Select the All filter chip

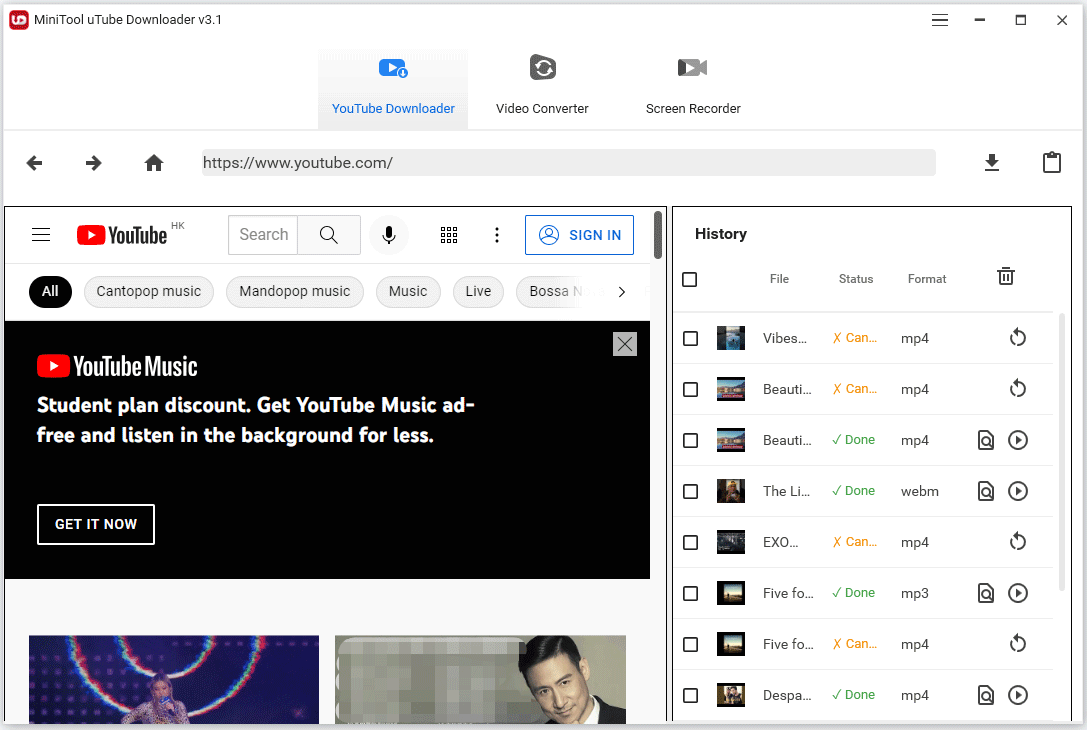coord(50,292)
